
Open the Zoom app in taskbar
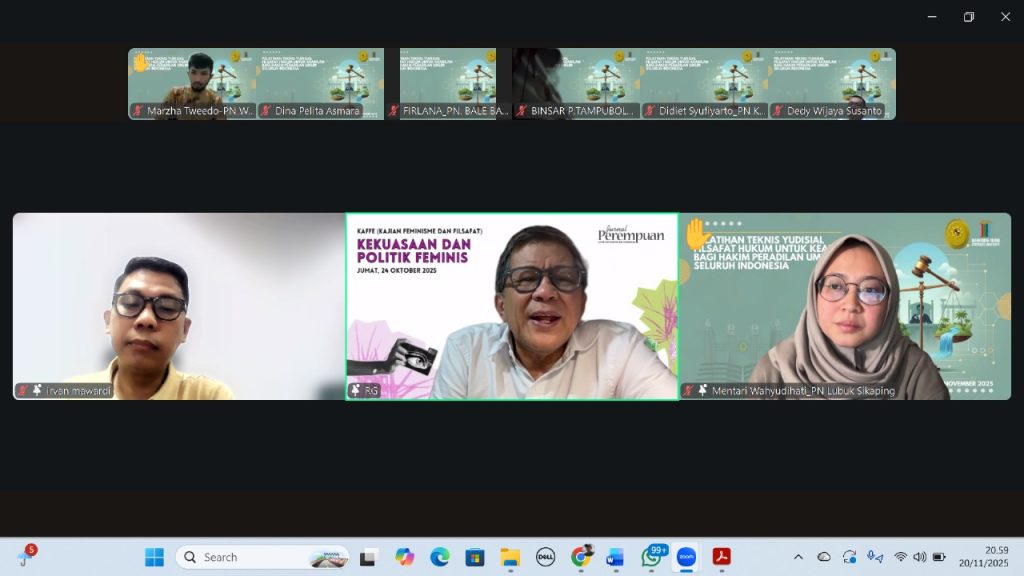click(x=686, y=557)
